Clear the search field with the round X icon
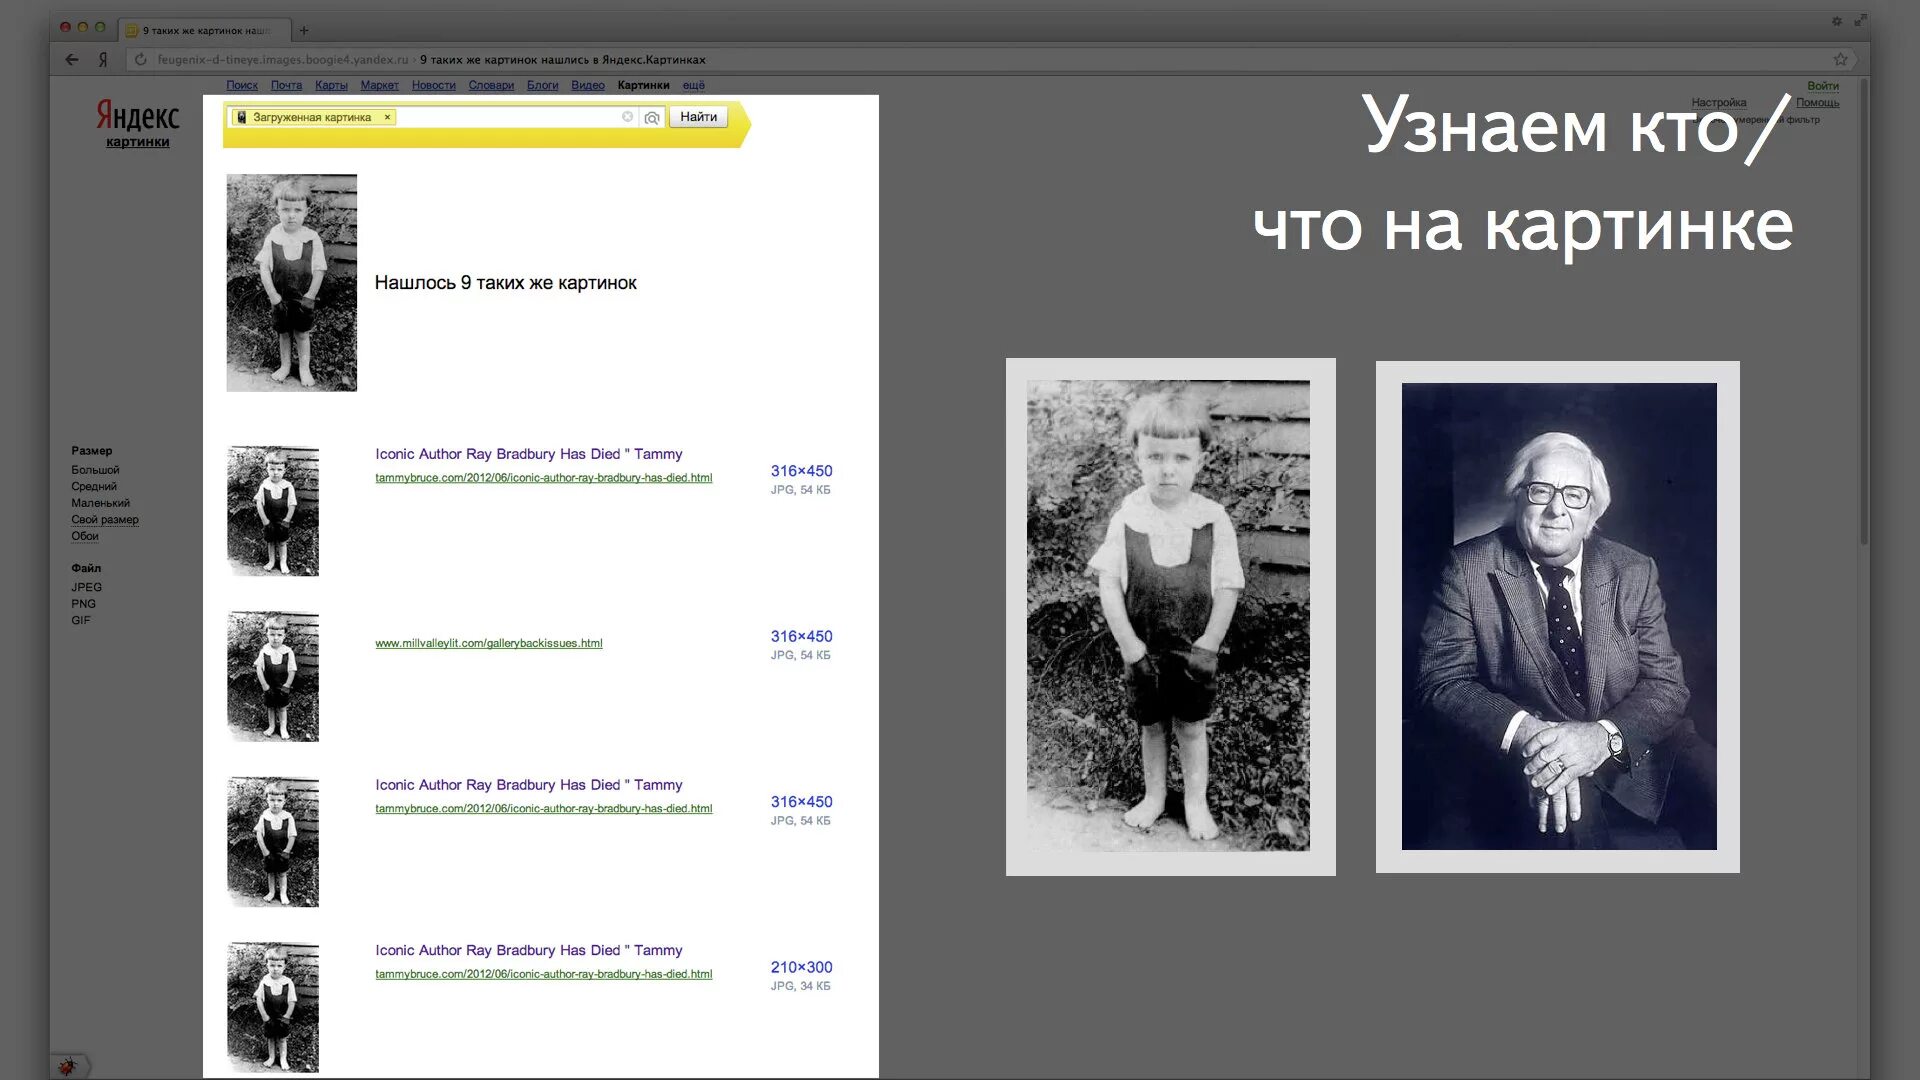The image size is (1920, 1080). point(627,117)
